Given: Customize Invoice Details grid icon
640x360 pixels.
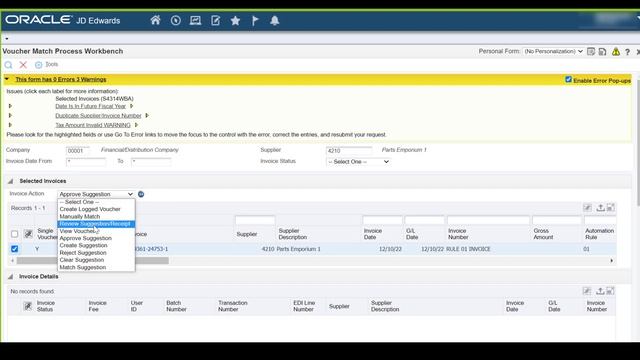Looking at the screenshot, I should pyautogui.click(x=587, y=291).
